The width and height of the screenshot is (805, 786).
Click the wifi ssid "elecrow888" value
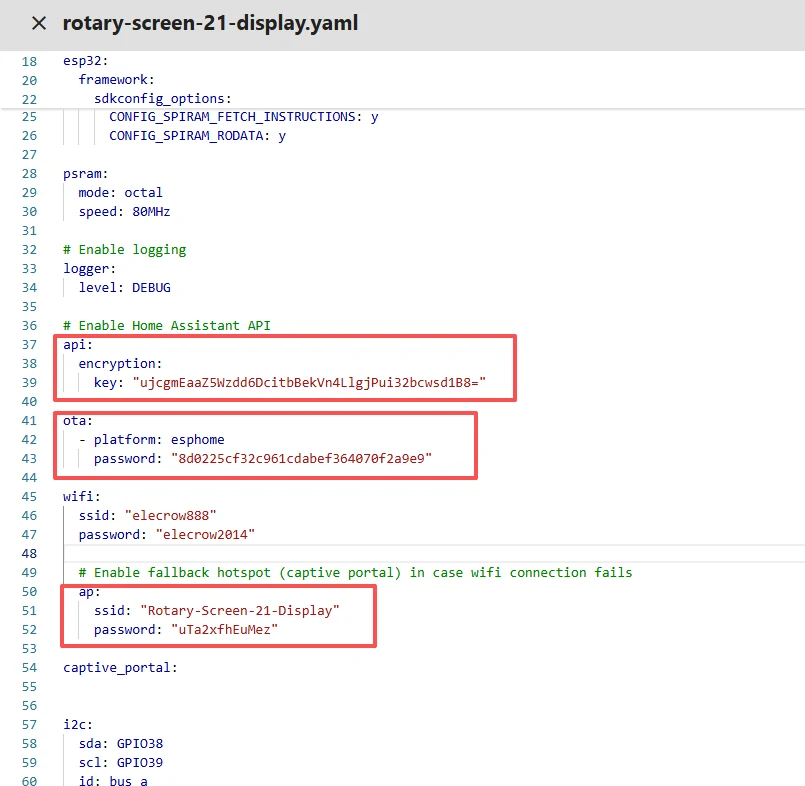tap(170, 516)
